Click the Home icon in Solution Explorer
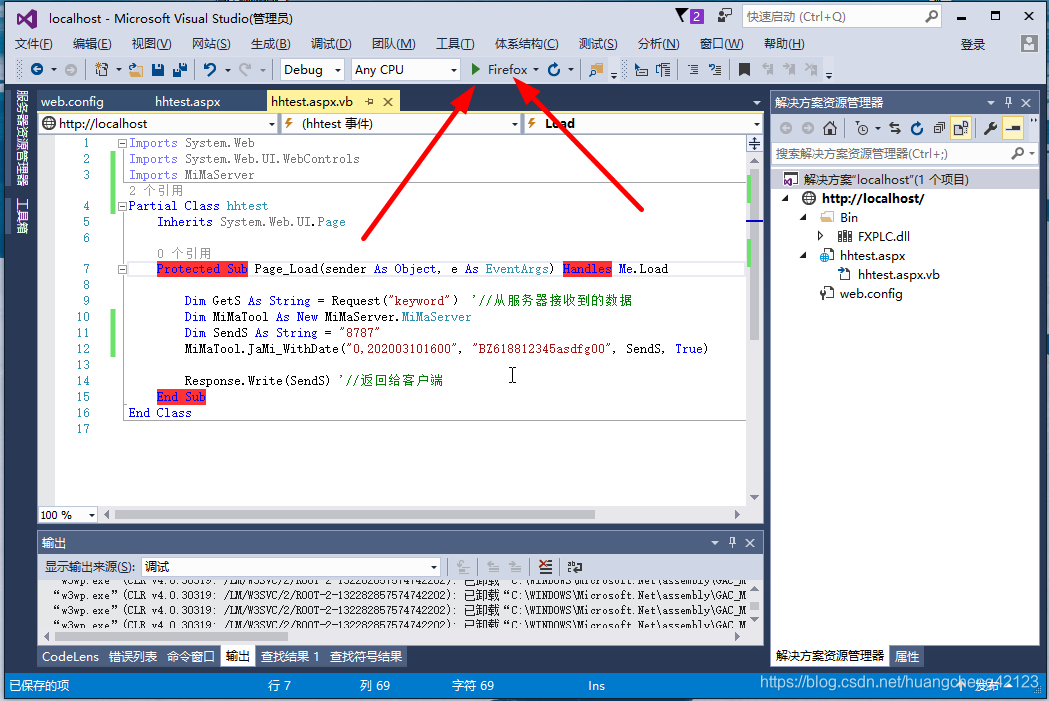This screenshot has width=1049, height=701. 830,127
